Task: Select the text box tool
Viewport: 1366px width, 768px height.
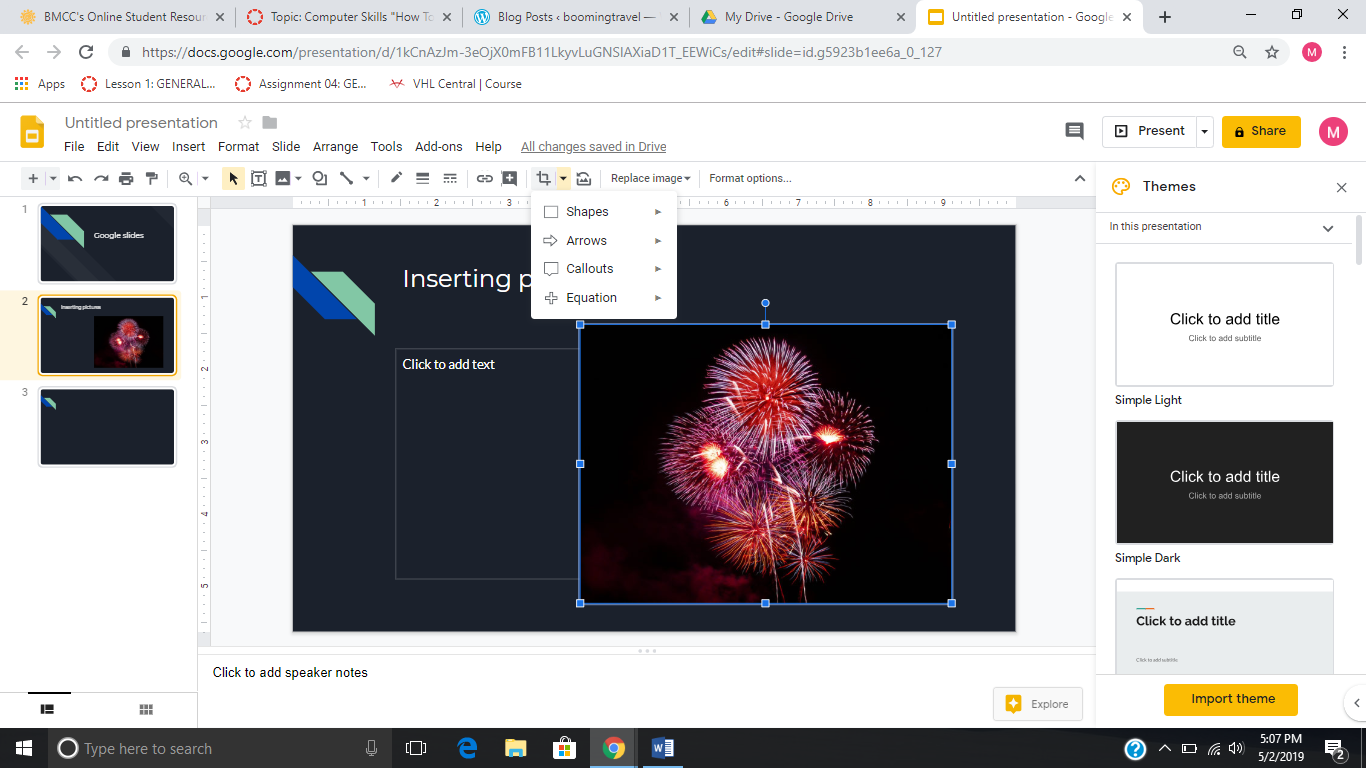Action: (x=258, y=178)
